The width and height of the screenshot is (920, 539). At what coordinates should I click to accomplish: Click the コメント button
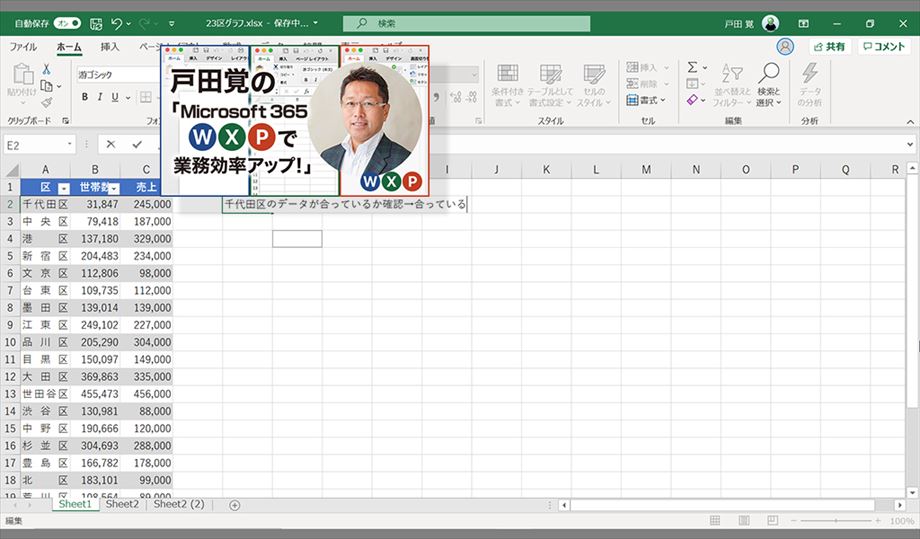click(x=884, y=46)
